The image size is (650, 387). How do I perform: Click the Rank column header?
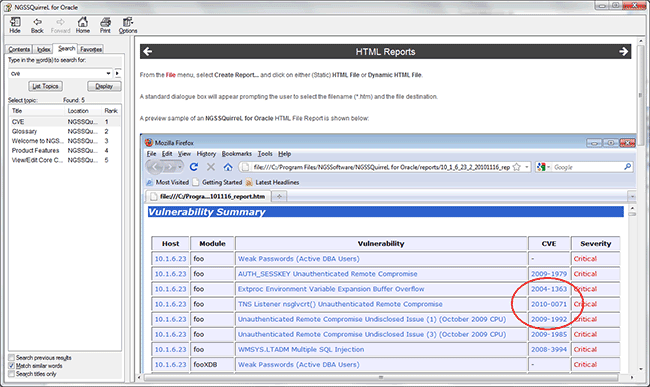pyautogui.click(x=111, y=111)
